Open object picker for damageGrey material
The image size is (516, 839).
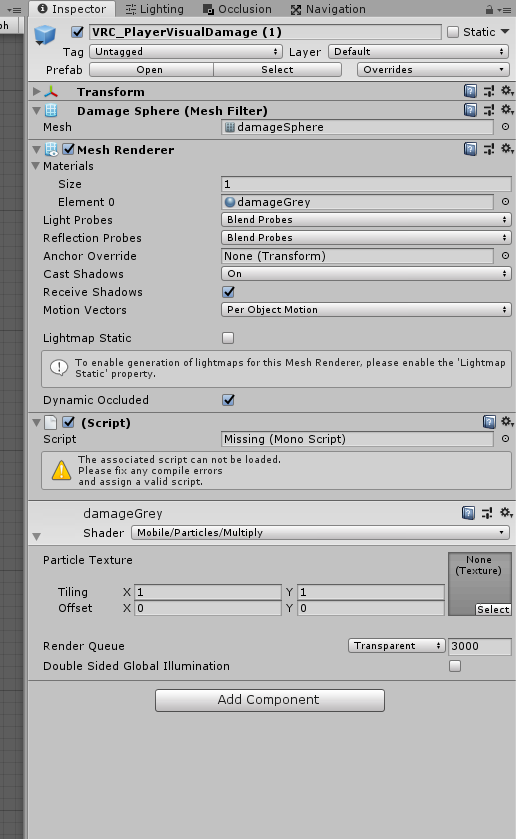505,202
